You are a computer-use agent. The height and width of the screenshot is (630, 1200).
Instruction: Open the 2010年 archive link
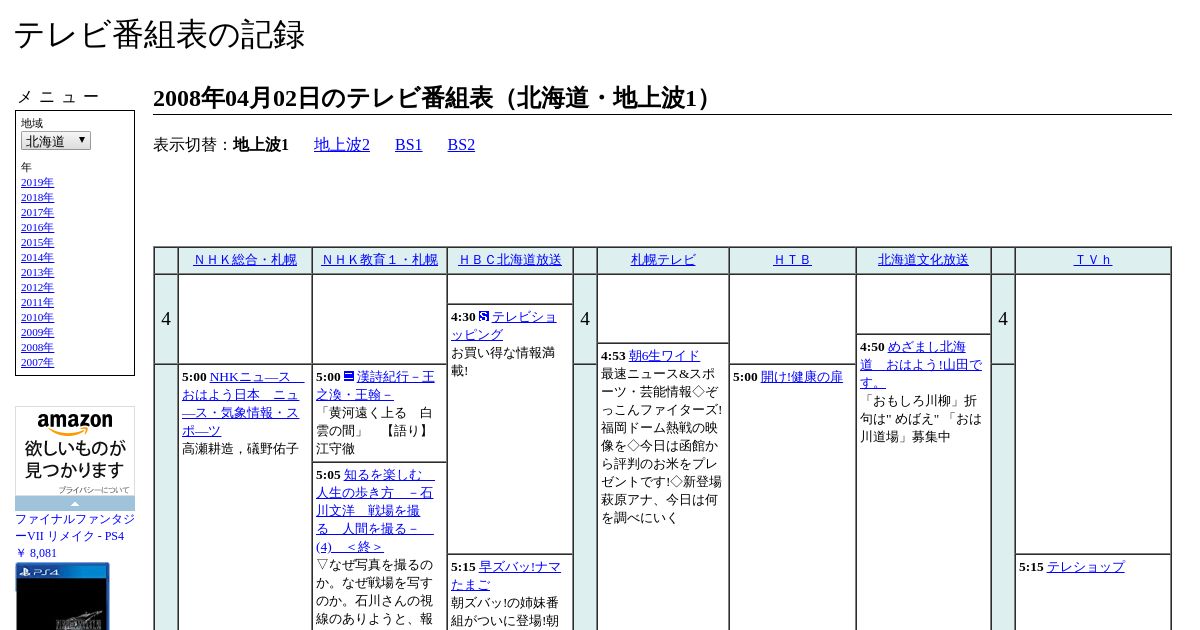click(x=37, y=317)
